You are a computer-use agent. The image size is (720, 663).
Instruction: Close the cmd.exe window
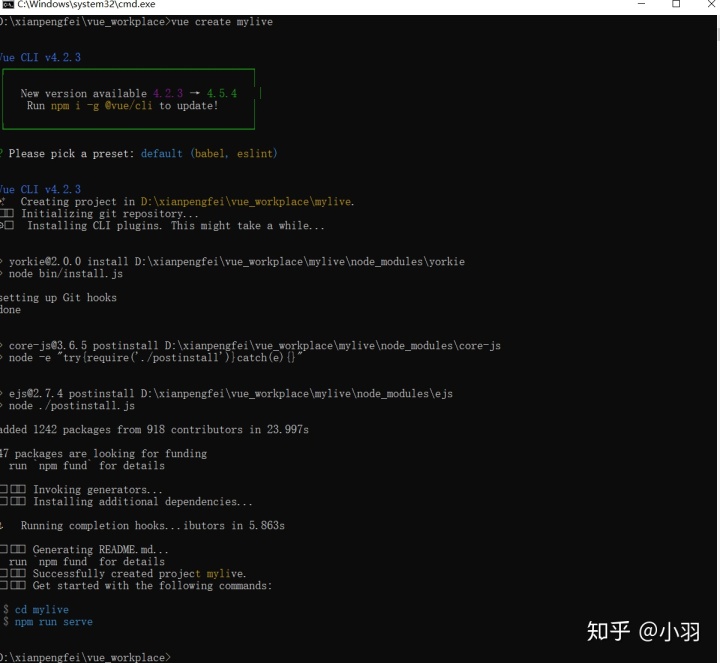[711, 4]
